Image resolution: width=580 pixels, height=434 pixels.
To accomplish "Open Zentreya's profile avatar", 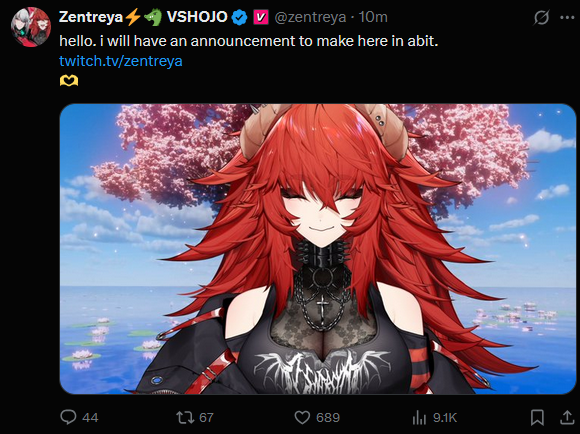I will tap(30, 27).
